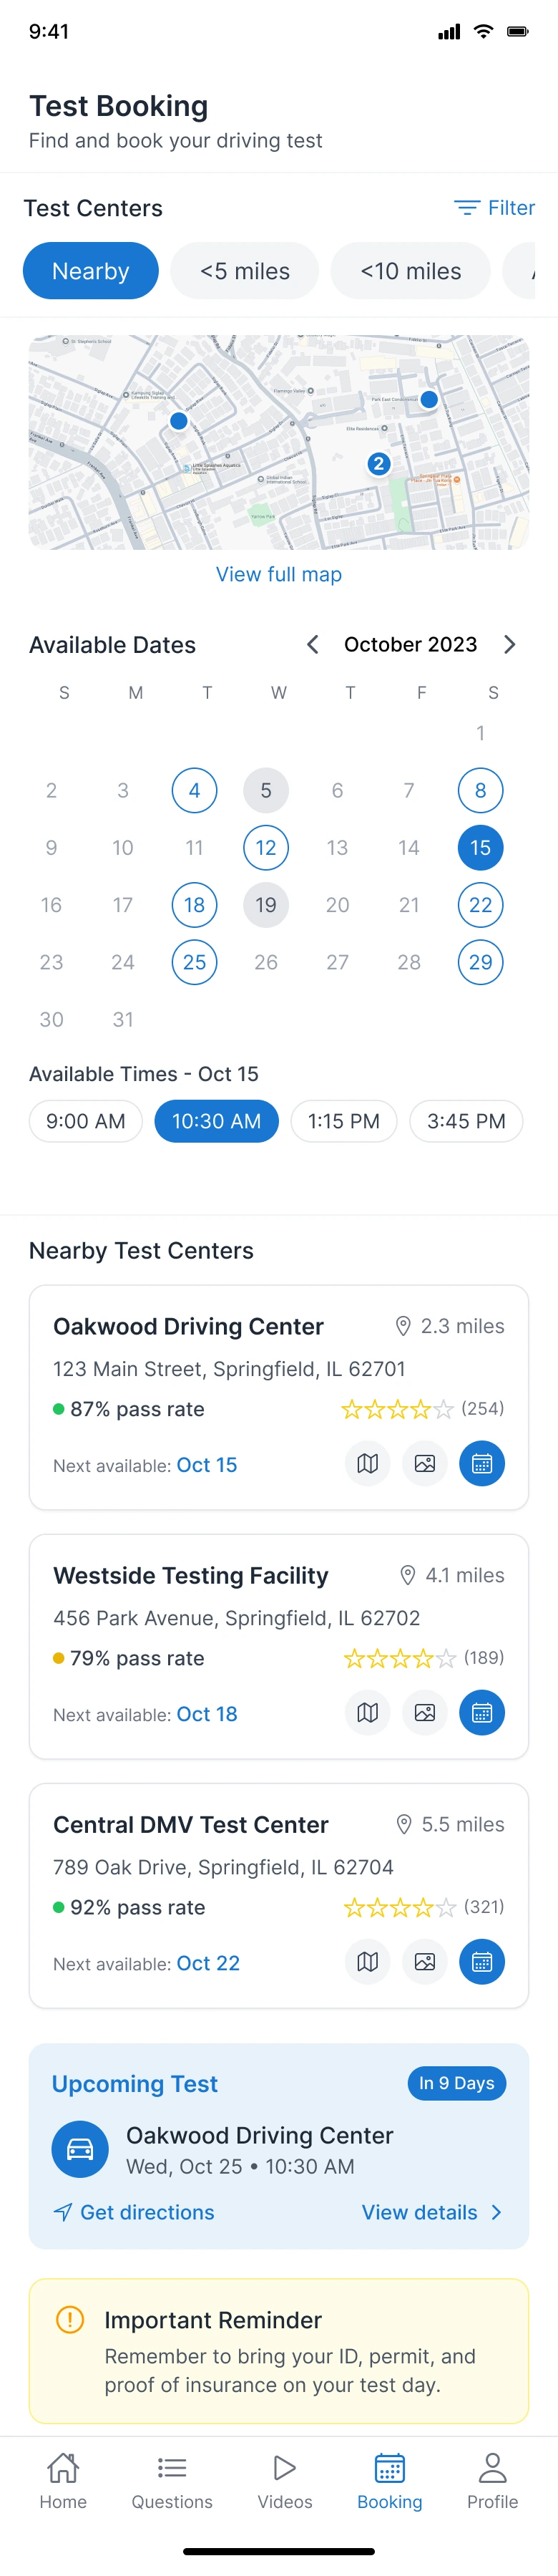Tap the numbered cluster marker on map
Screen dimensions: 558x2576
pos(378,464)
